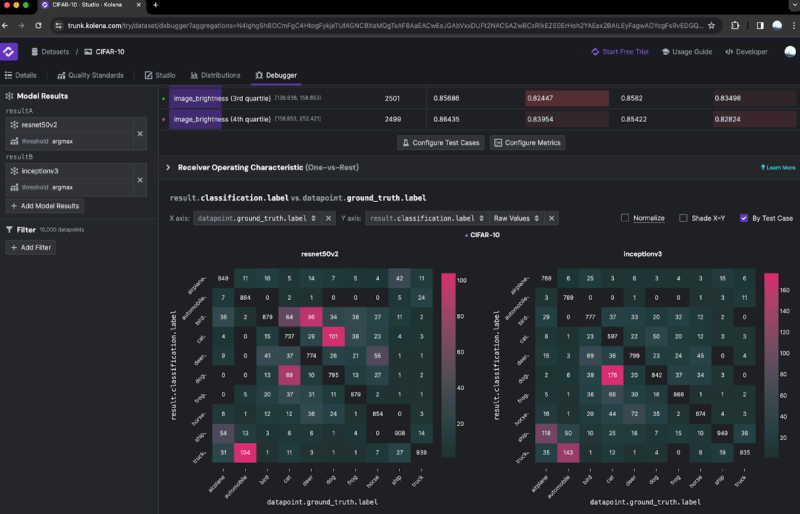This screenshot has height=514, width=800.
Task: Remove the resnet50v2 model result
Action: 140,133
